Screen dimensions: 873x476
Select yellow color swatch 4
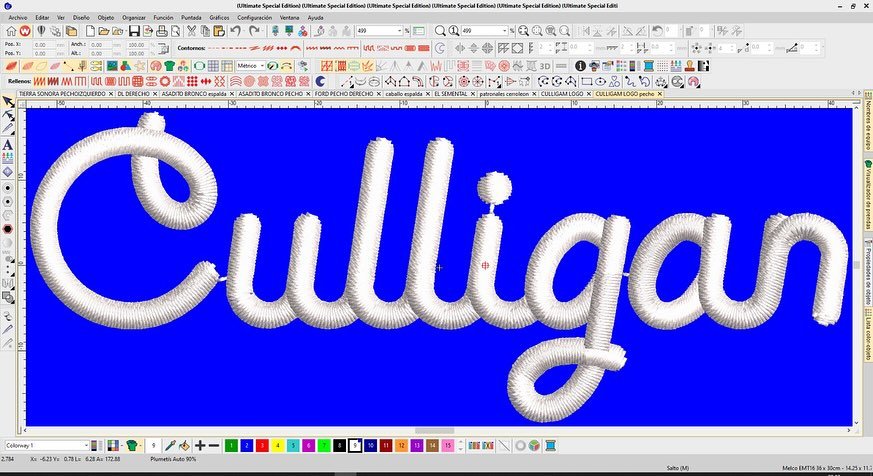coord(278,445)
